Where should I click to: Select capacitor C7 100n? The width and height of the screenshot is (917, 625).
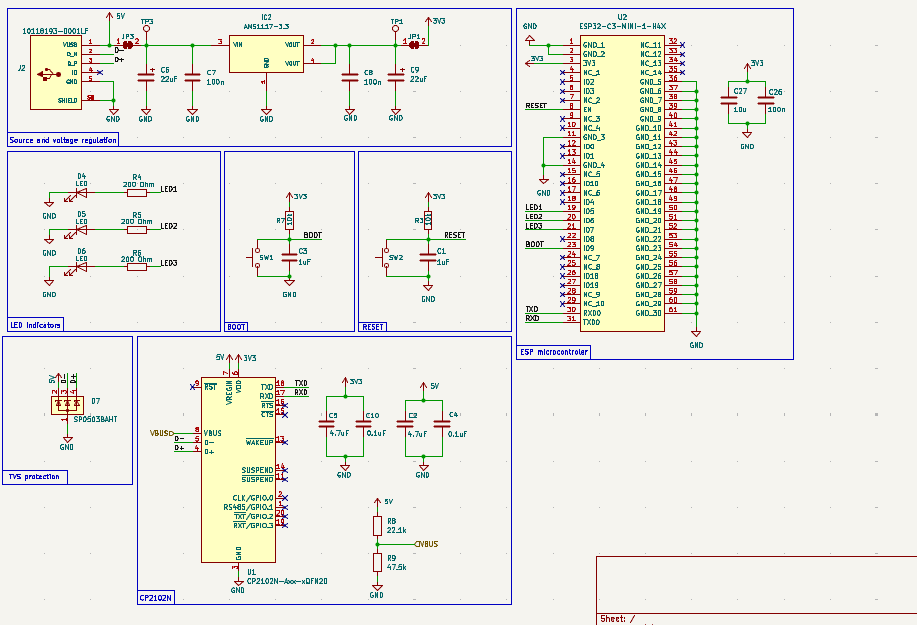(x=192, y=77)
